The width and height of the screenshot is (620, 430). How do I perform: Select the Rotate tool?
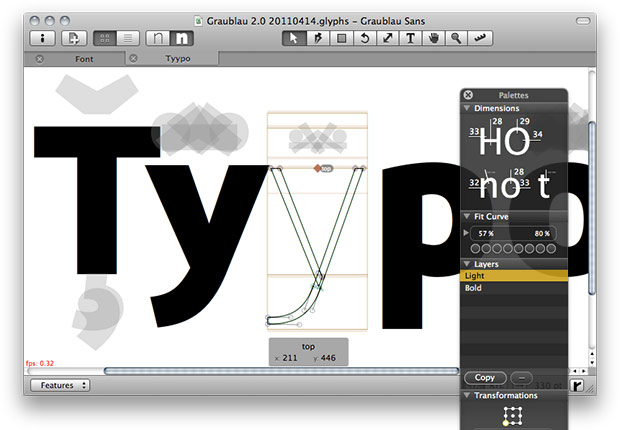point(364,38)
